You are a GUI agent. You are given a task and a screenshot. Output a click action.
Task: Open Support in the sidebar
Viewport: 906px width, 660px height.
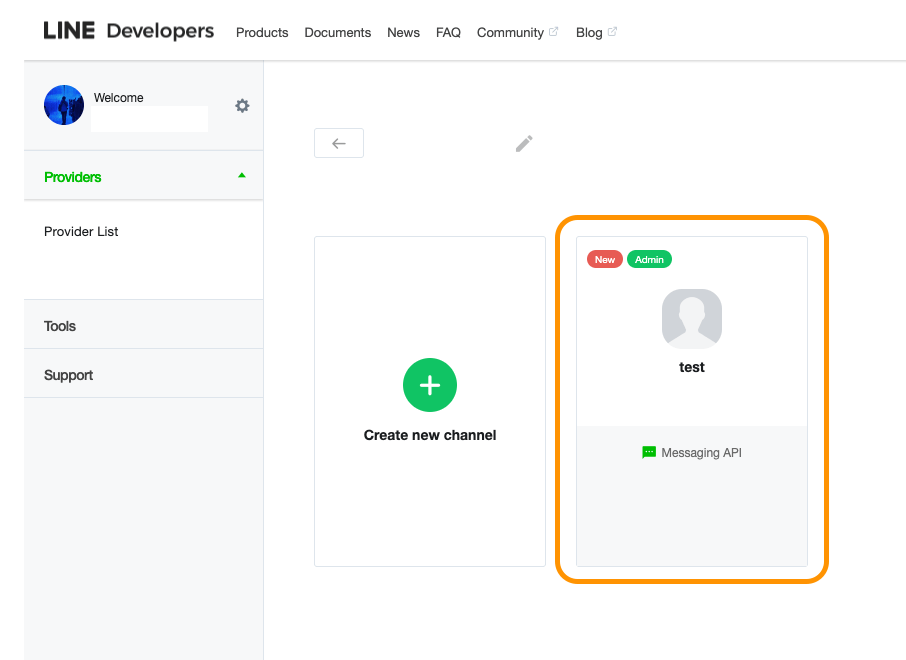pyautogui.click(x=68, y=375)
